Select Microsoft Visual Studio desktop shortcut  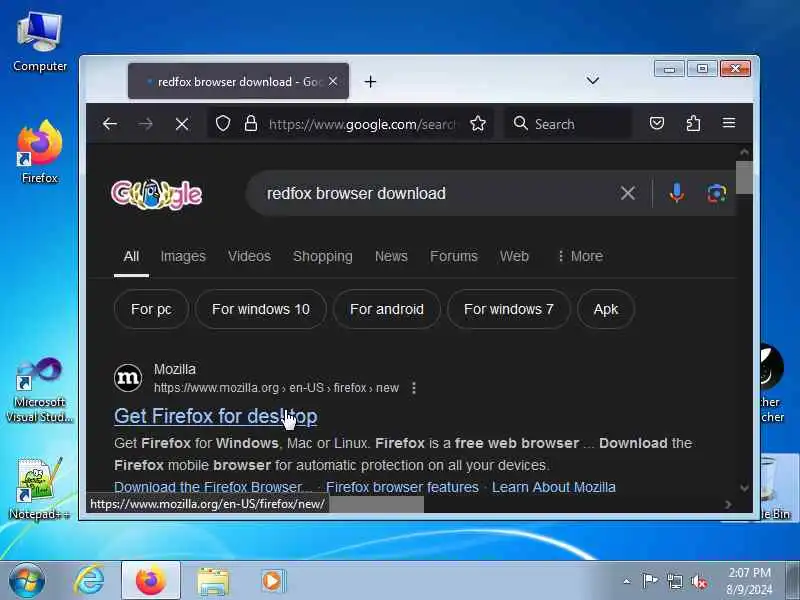(40, 390)
